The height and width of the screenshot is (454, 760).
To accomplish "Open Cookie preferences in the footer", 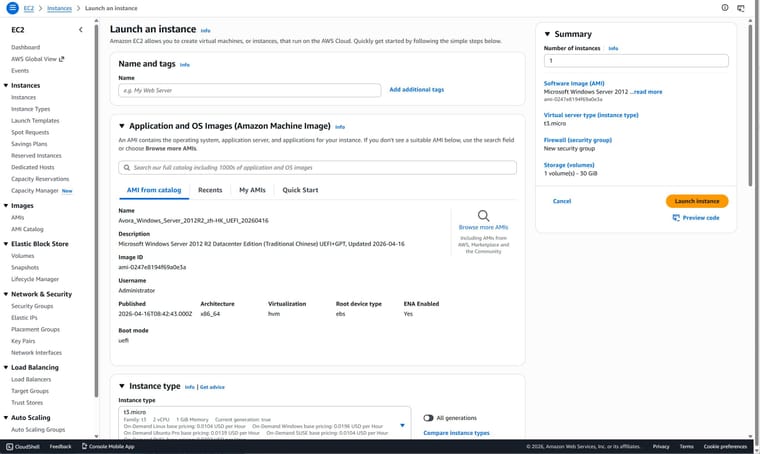I will click(725, 446).
